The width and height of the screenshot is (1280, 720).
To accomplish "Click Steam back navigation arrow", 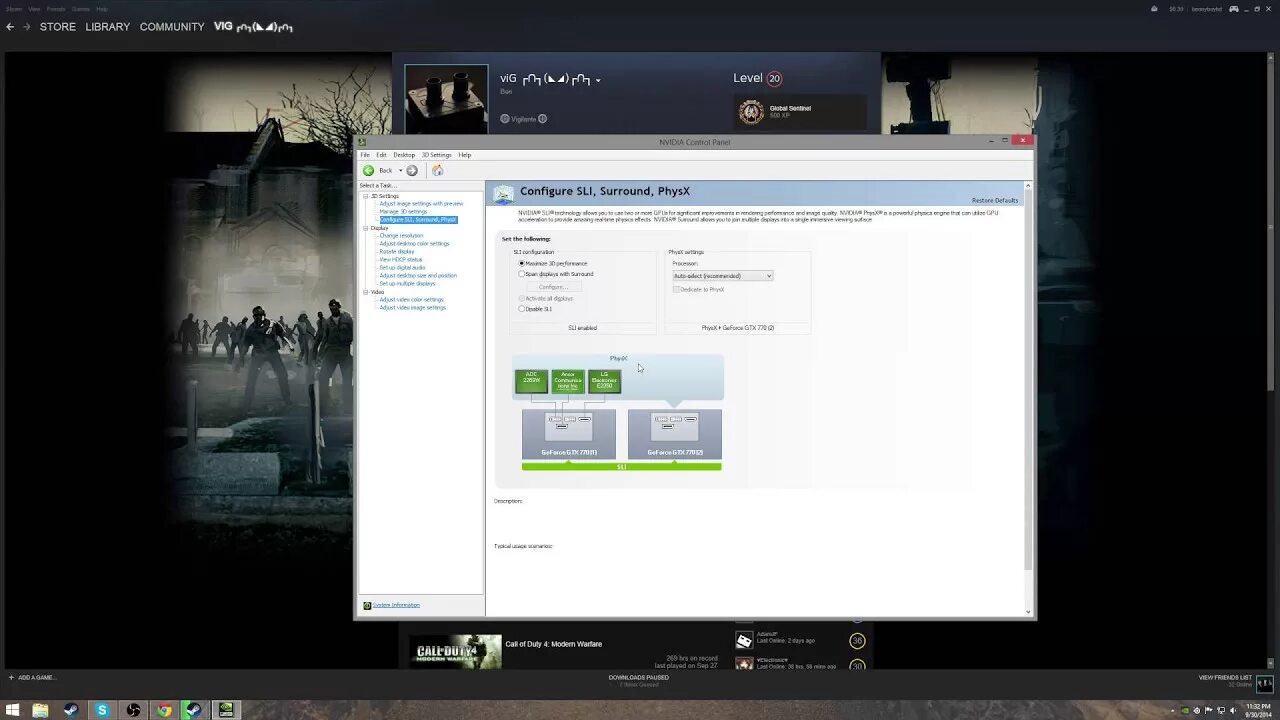I will pos(10,27).
